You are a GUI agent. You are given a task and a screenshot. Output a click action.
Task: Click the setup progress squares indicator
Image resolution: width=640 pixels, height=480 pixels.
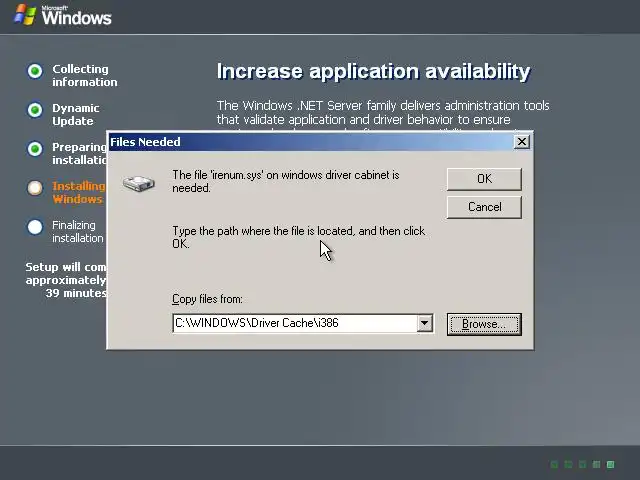click(583, 464)
